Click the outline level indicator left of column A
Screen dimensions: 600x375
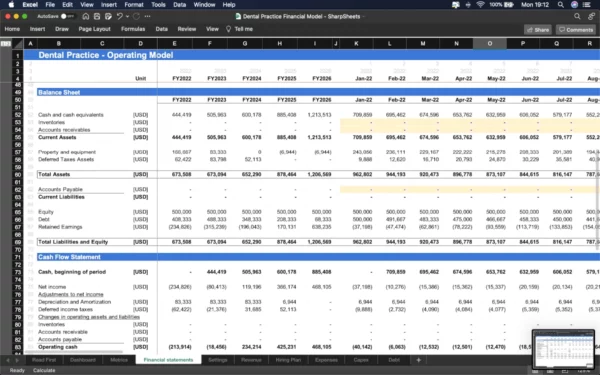(x=6, y=44)
